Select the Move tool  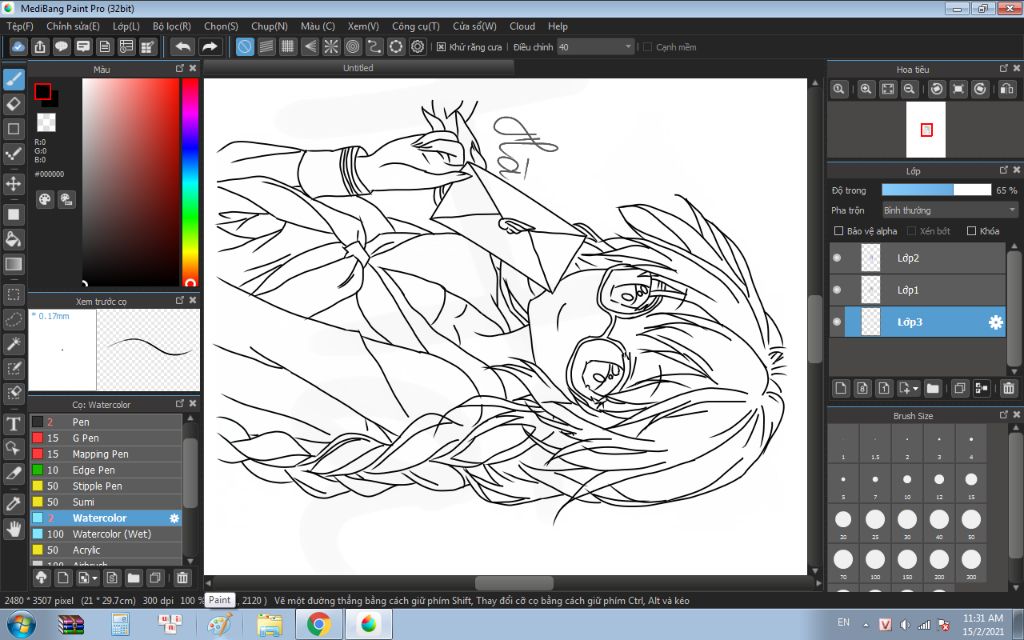click(x=14, y=184)
